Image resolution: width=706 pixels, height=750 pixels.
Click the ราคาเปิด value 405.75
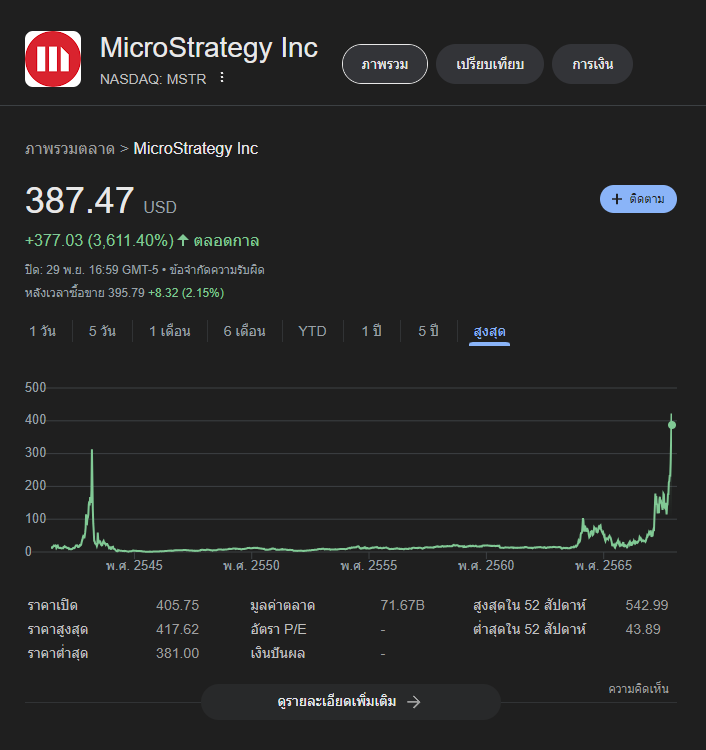tap(177, 605)
